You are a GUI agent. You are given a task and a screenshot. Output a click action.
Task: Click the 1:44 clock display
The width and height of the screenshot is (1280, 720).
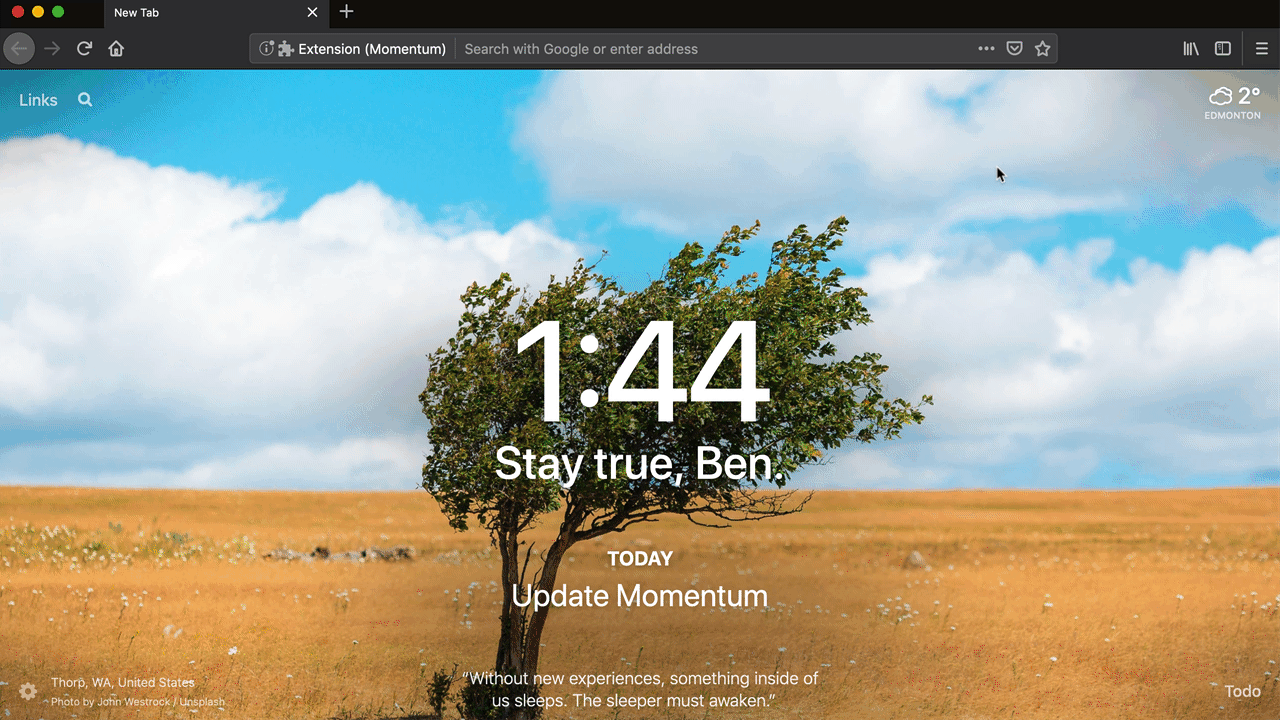click(641, 370)
